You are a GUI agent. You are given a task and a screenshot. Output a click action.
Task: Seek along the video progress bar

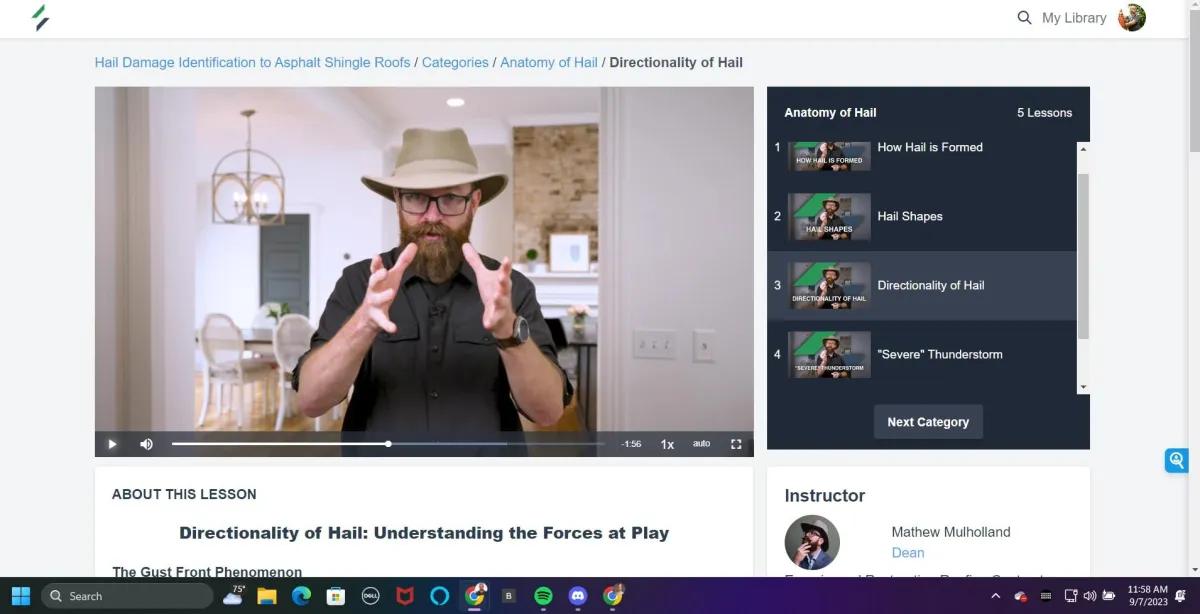388,444
